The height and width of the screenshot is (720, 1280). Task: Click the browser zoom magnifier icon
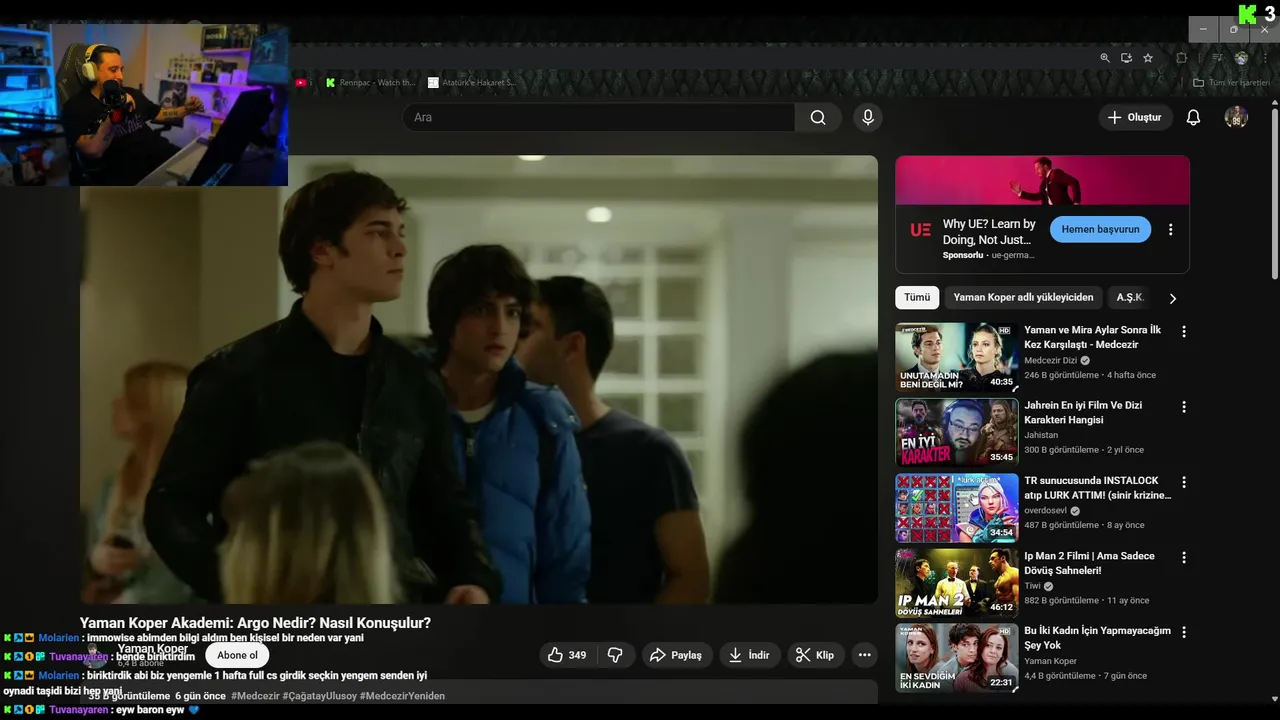pyautogui.click(x=1105, y=58)
